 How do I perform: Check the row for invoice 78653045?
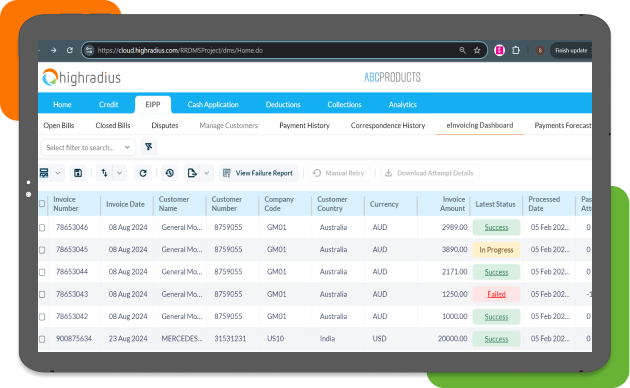click(x=42, y=250)
